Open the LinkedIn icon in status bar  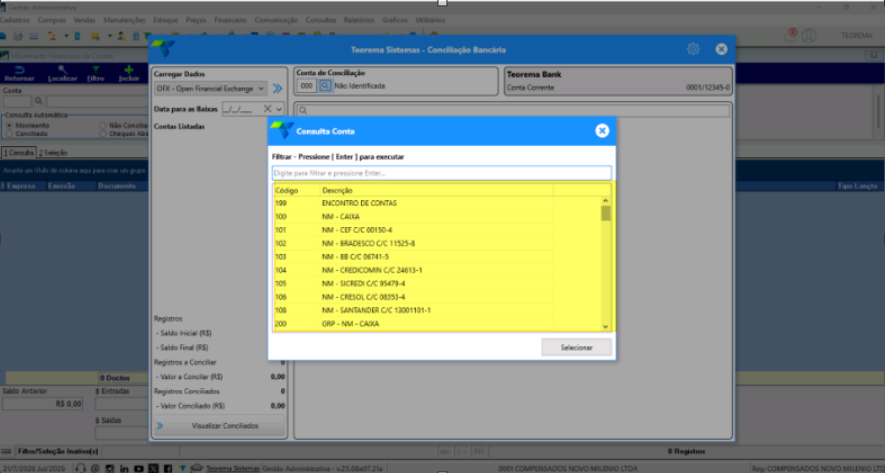tap(124, 468)
